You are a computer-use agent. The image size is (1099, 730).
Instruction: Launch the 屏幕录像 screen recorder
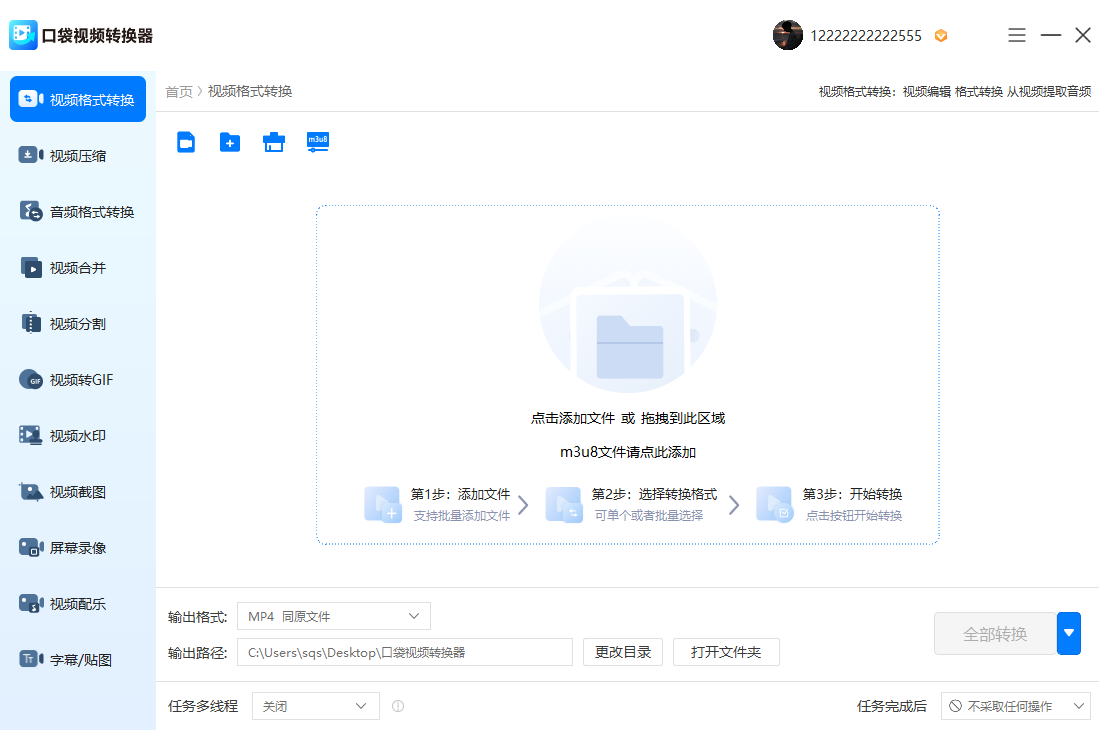click(77, 547)
